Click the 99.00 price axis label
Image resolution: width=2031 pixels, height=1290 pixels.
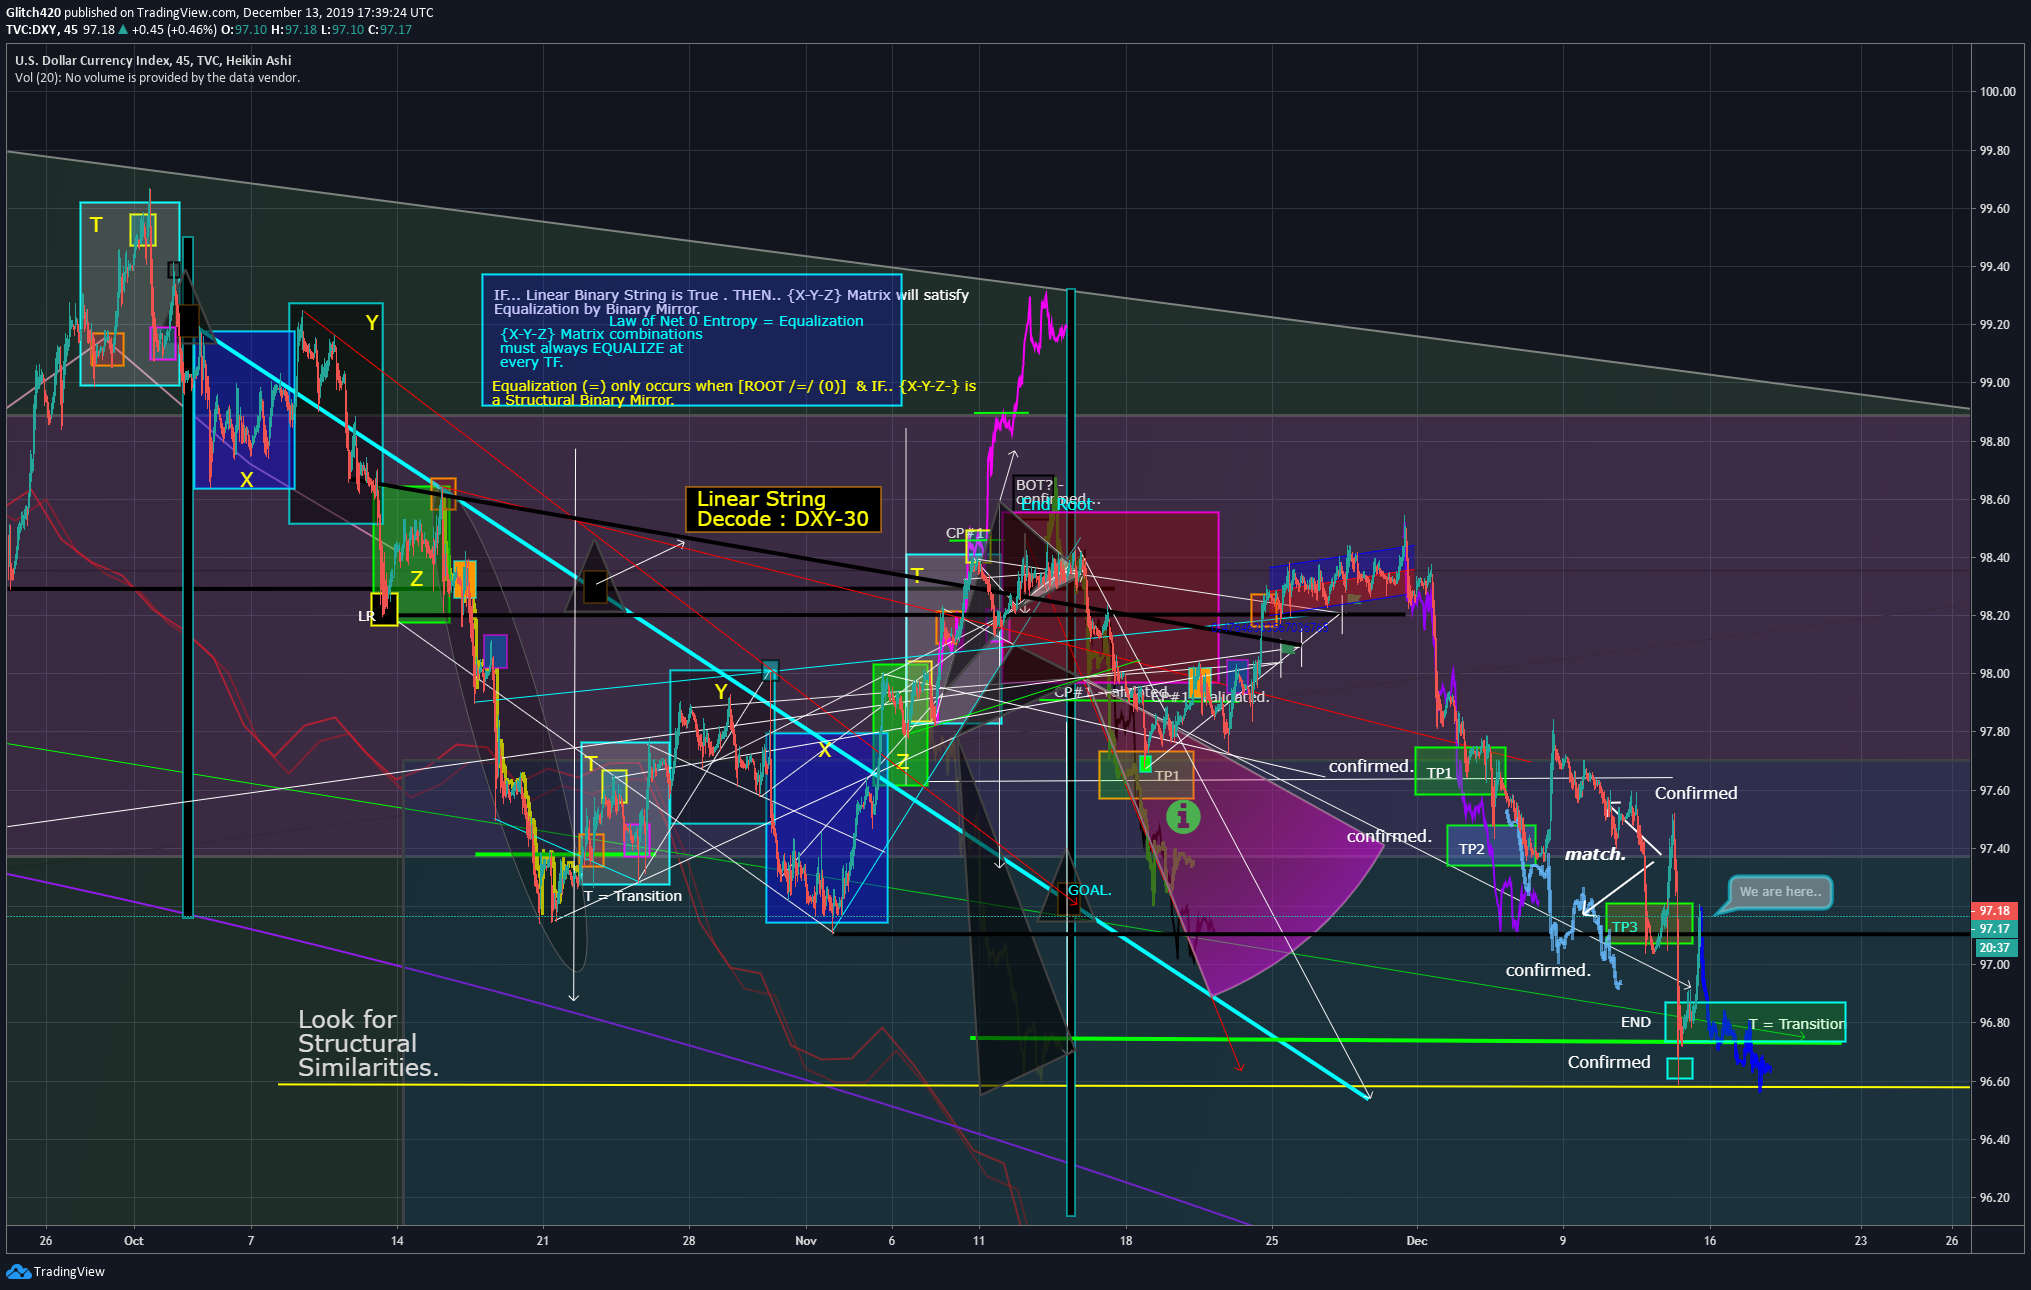[x=1994, y=383]
